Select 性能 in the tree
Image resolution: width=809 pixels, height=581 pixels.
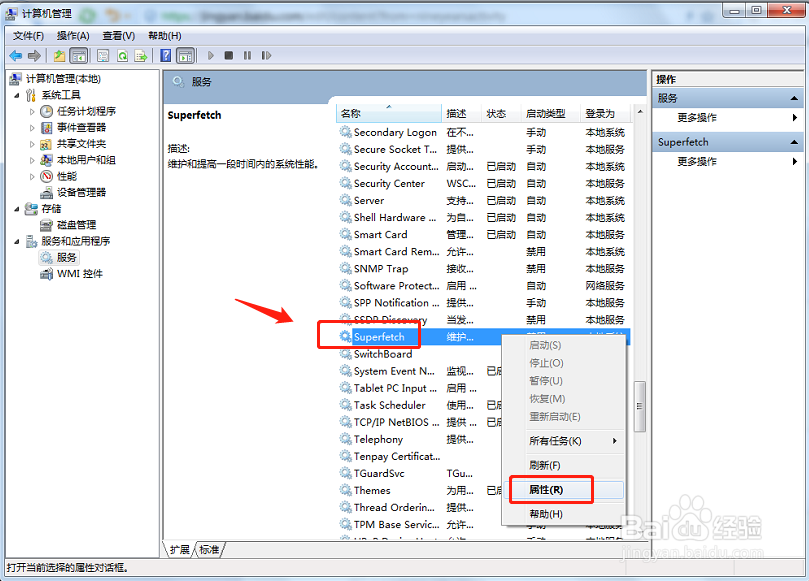pos(67,176)
